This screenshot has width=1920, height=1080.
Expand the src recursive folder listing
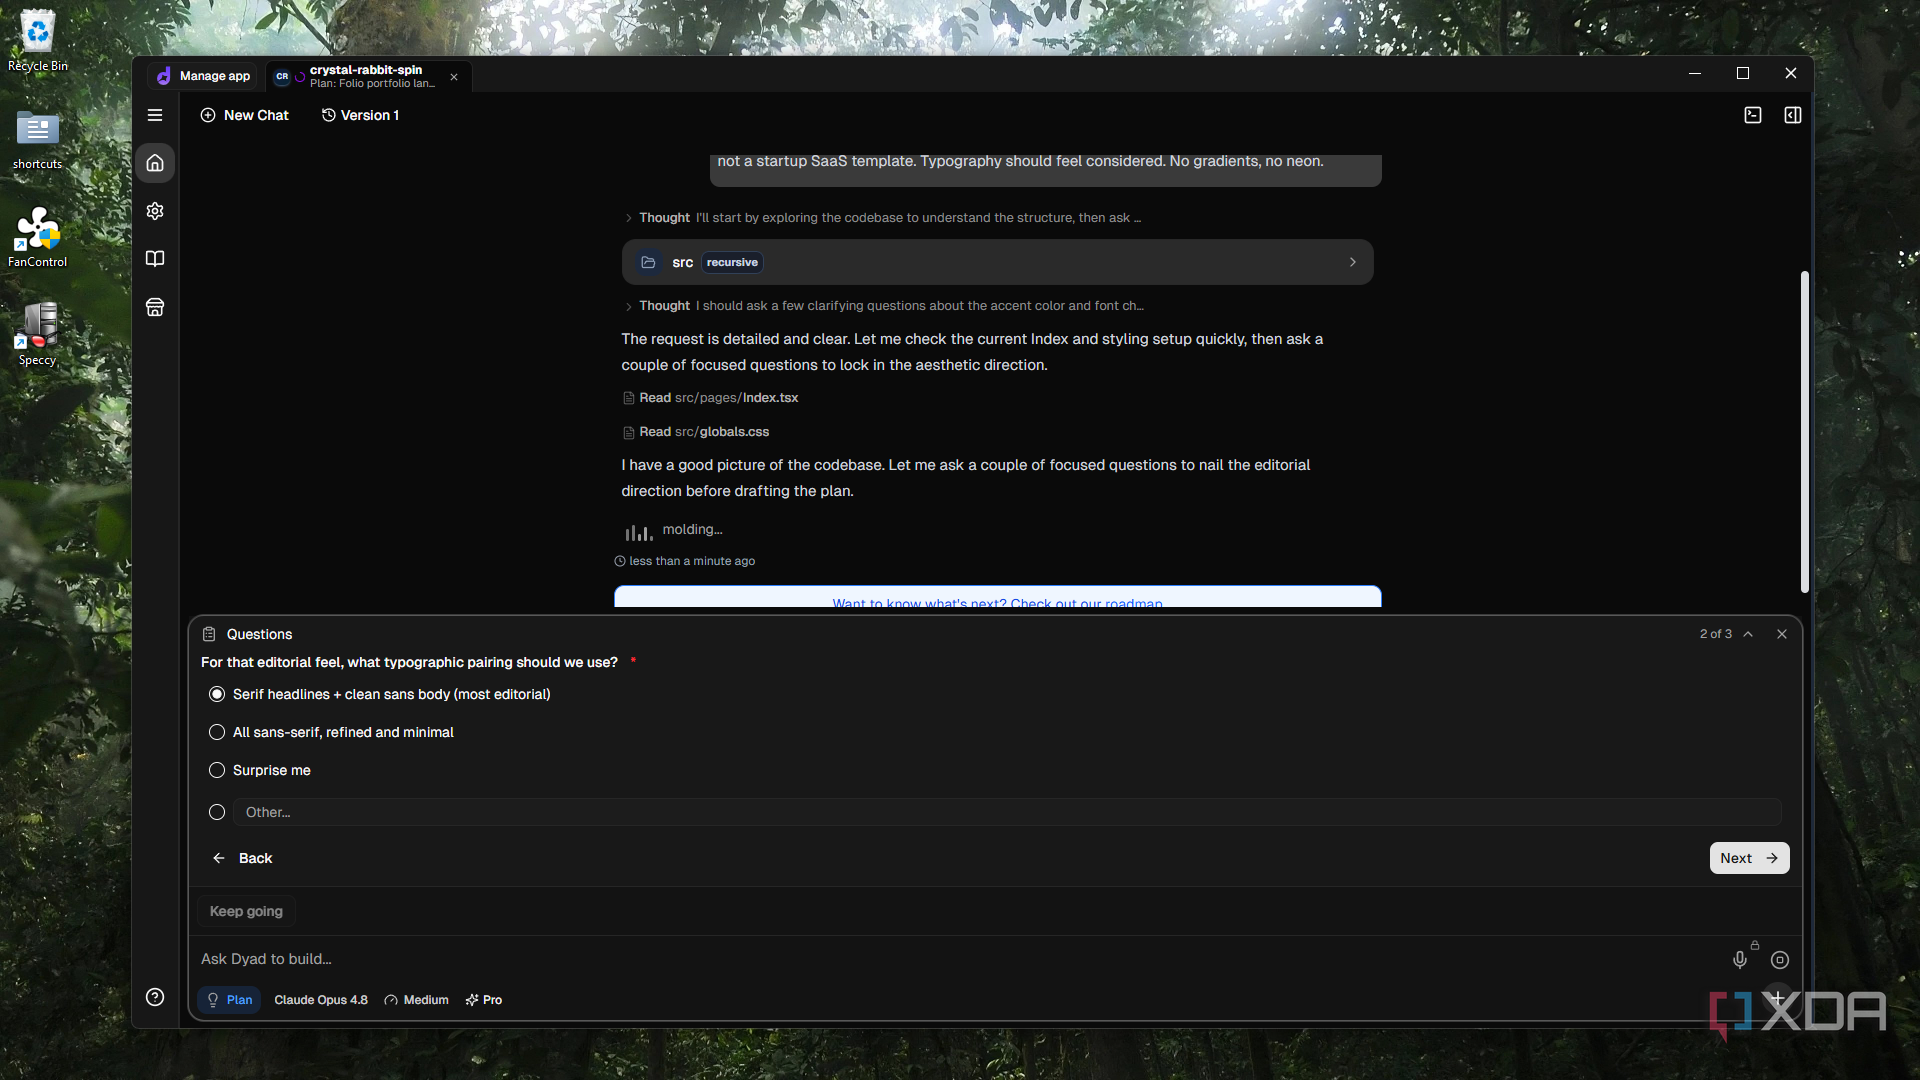pyautogui.click(x=997, y=262)
